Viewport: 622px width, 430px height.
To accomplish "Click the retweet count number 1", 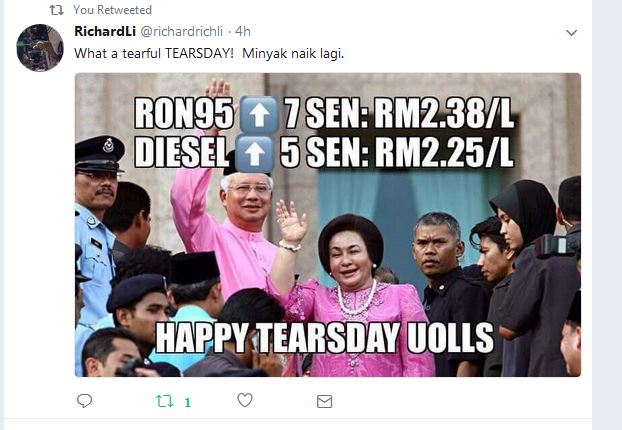I will click(188, 403).
